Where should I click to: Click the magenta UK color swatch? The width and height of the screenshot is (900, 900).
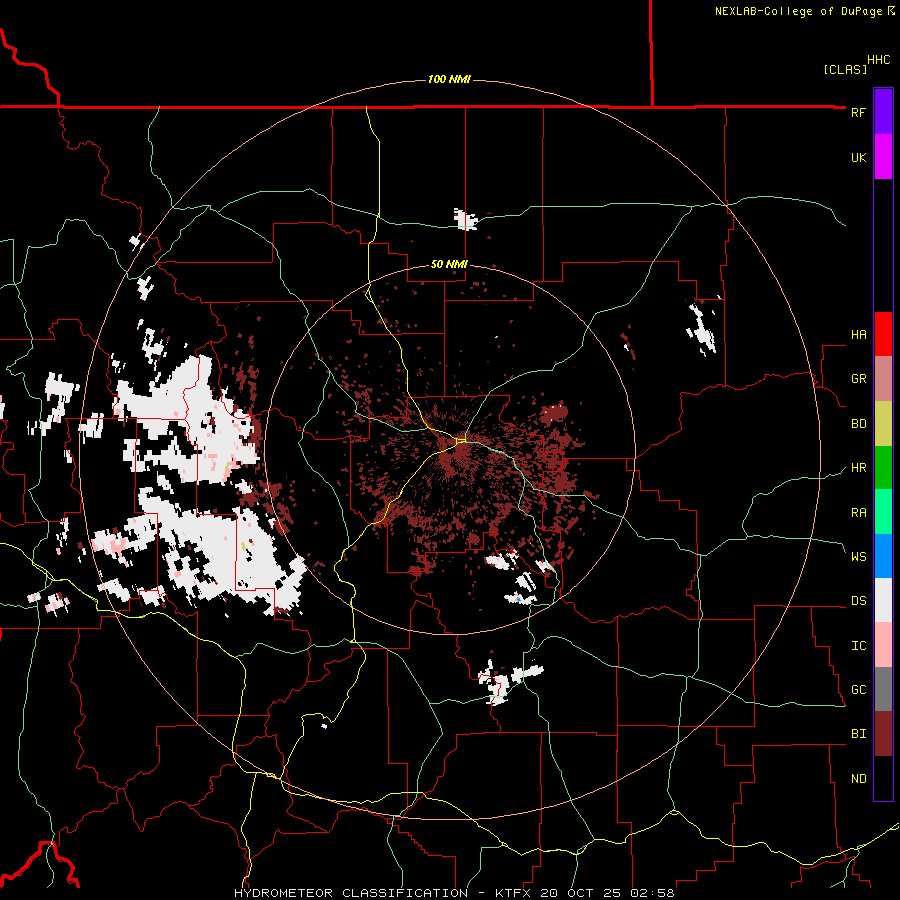point(883,157)
